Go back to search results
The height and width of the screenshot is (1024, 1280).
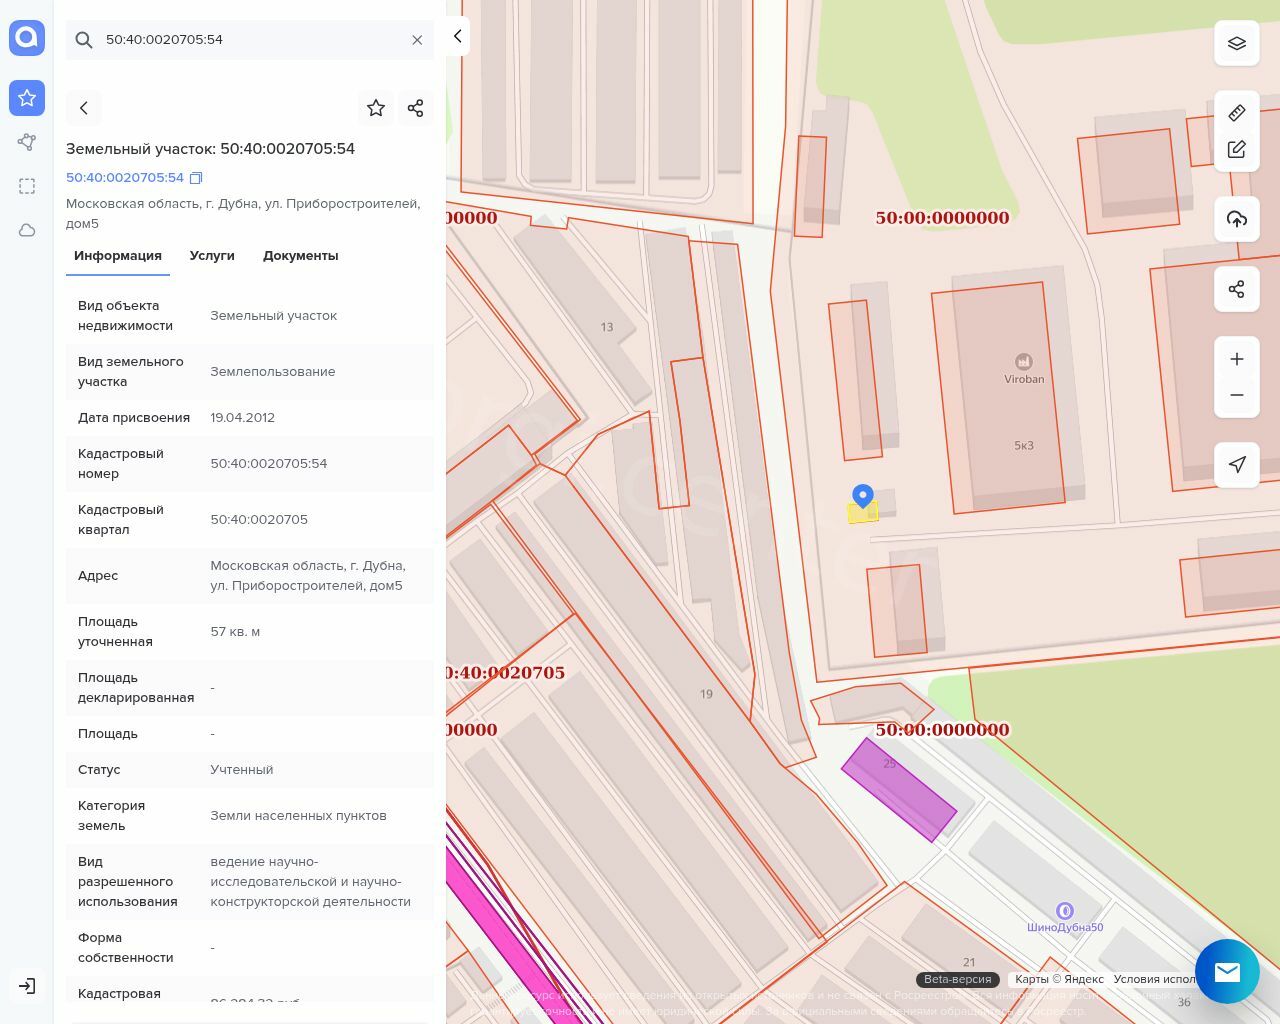click(x=84, y=108)
